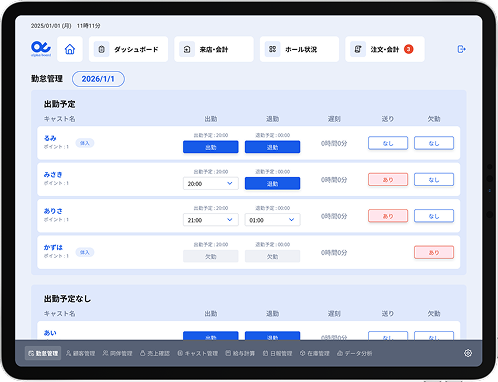The image size is (498, 382).
Task: Click the alpha board logo
Action: point(41,49)
